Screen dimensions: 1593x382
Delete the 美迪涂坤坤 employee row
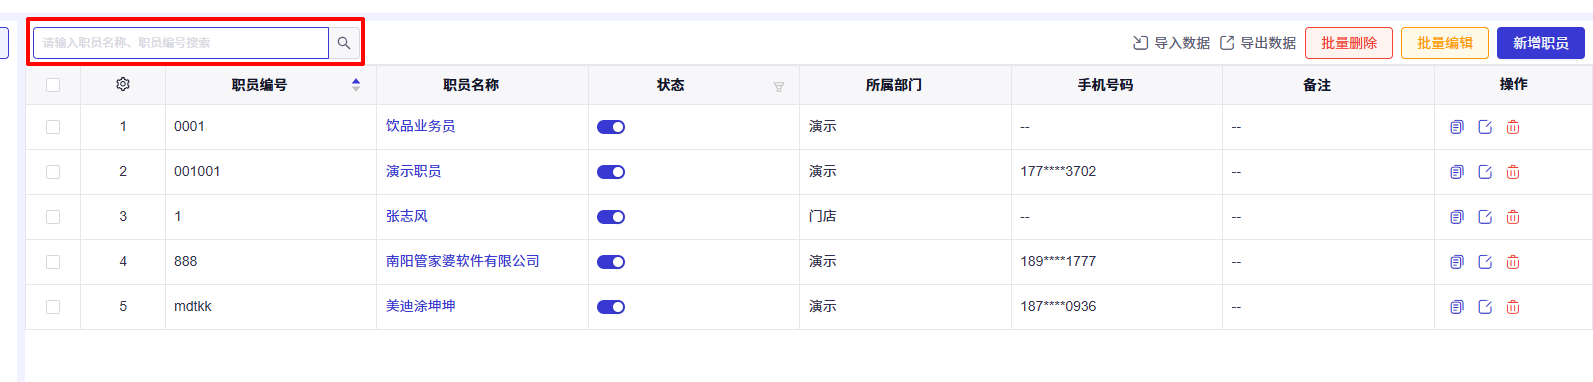(1513, 307)
